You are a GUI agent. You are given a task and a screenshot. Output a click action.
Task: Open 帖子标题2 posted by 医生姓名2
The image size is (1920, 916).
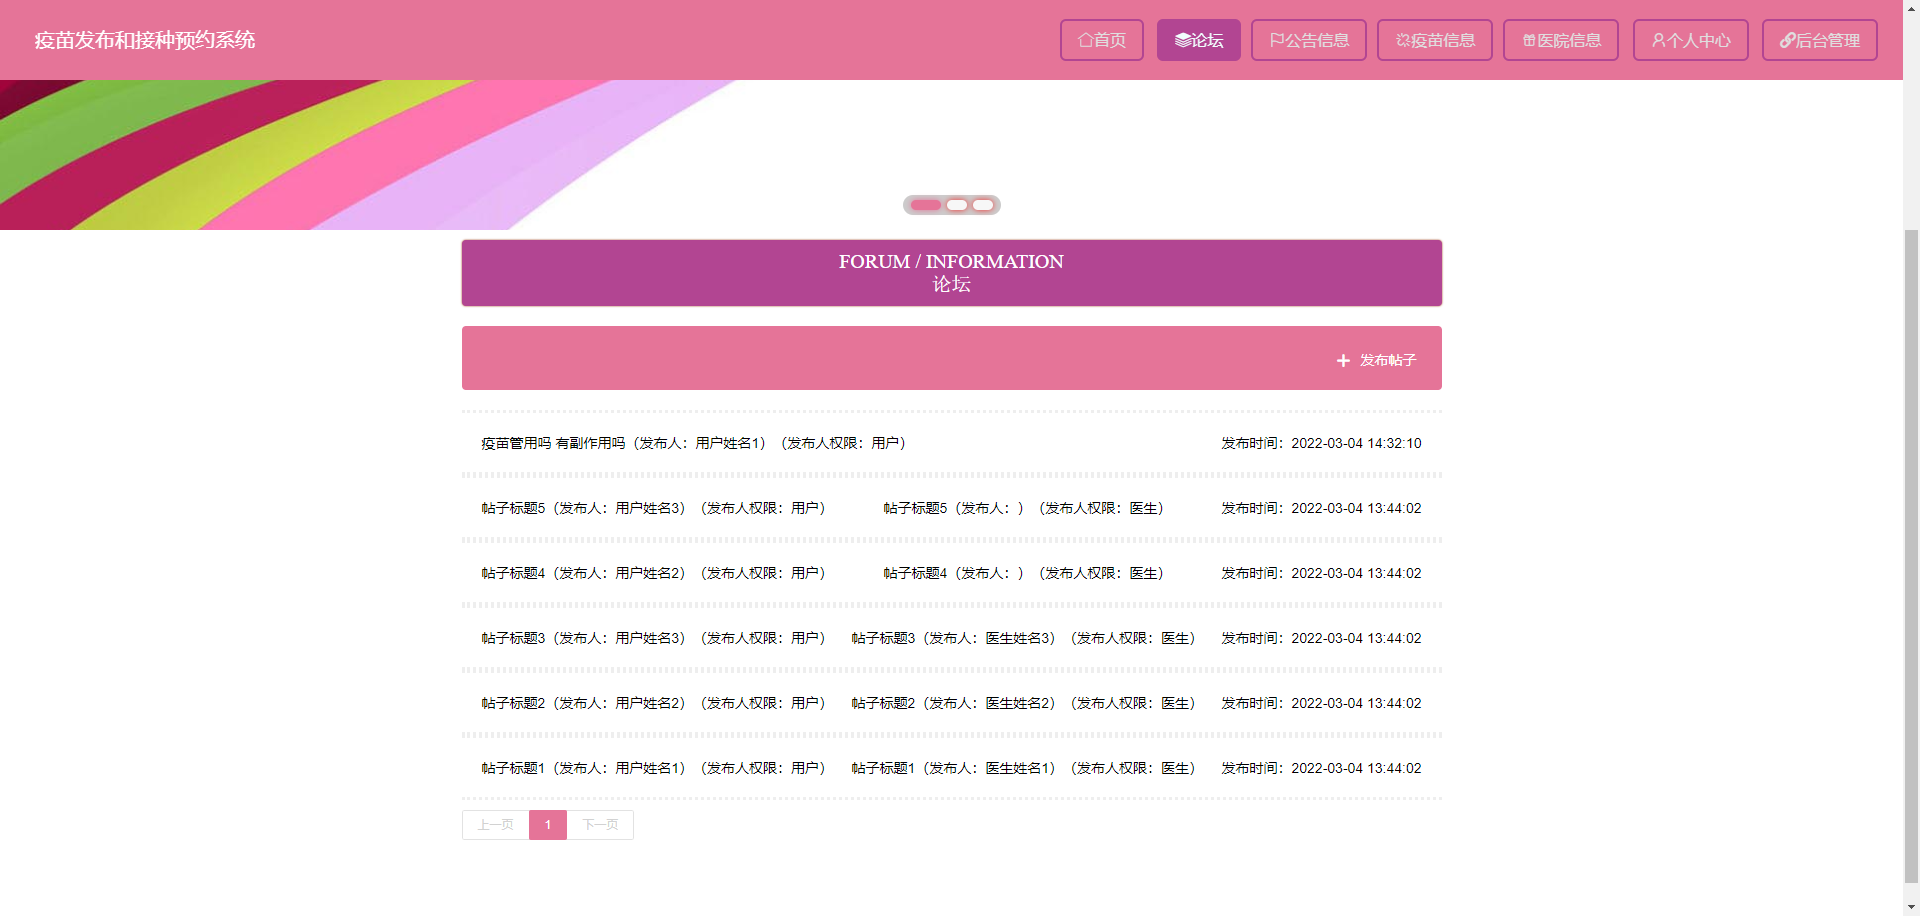point(1023,703)
